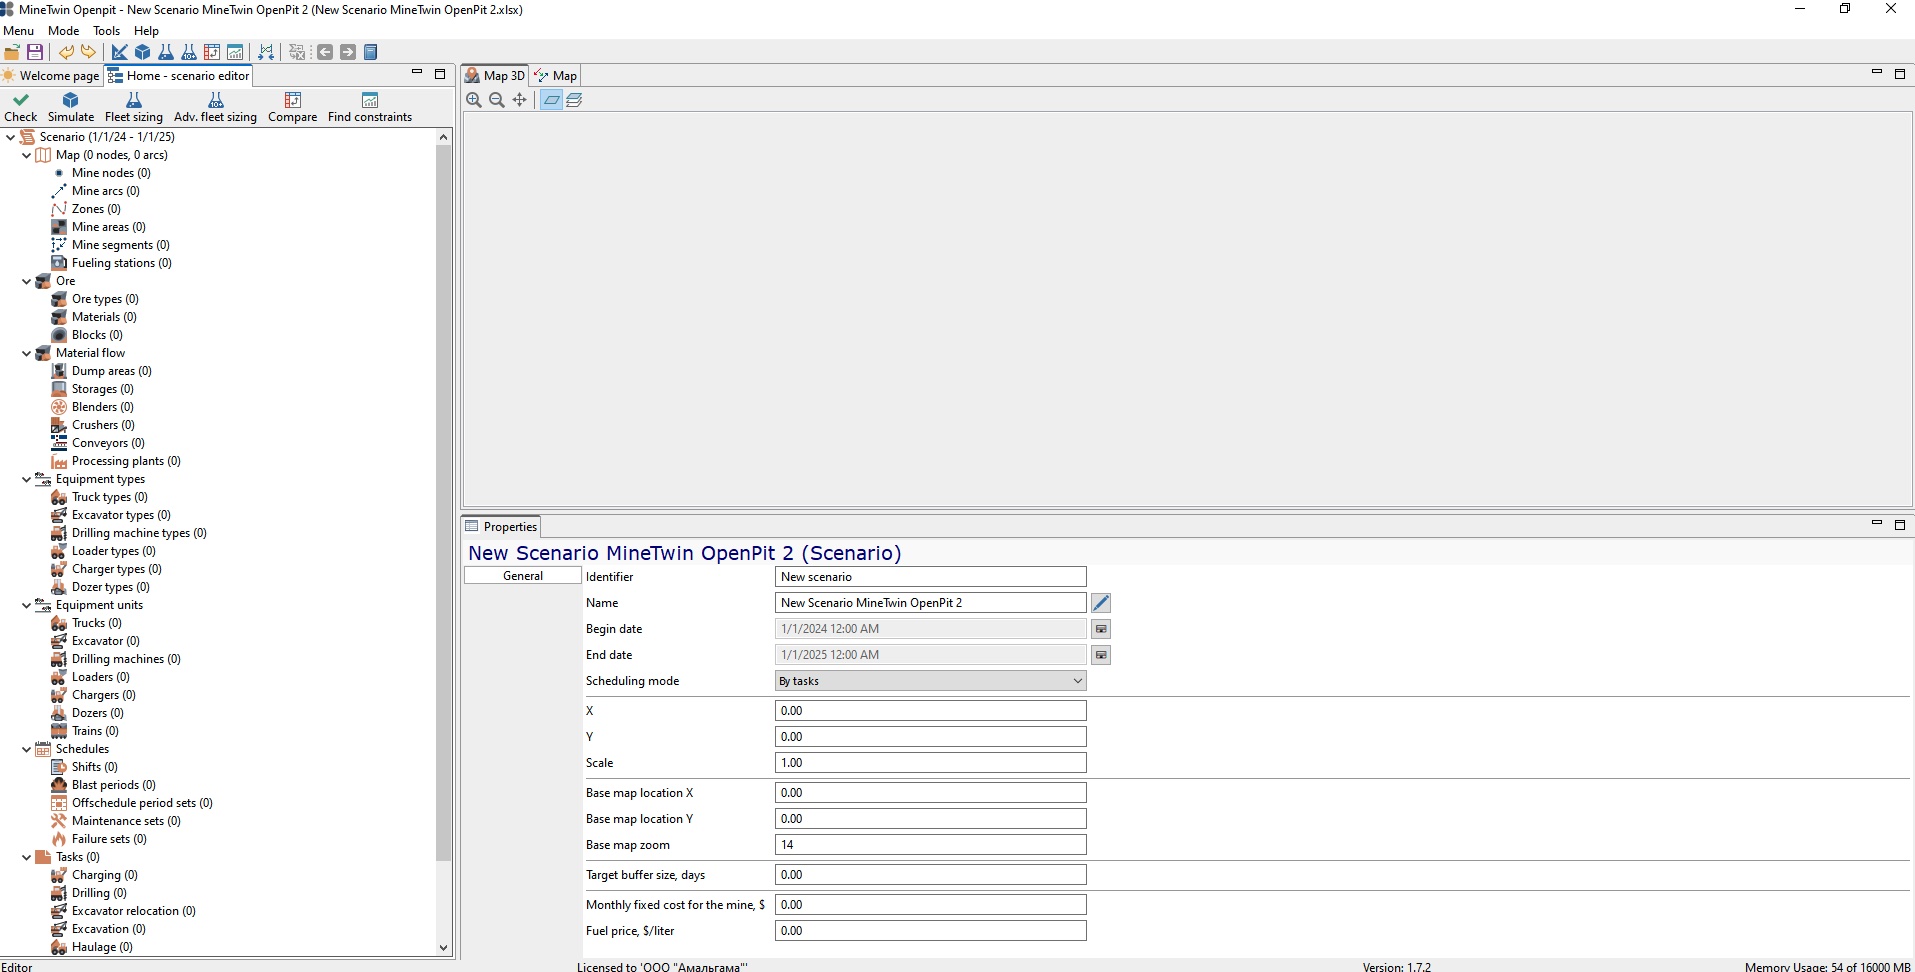Open the Mode menu
This screenshot has width=1915, height=972.
click(63, 31)
